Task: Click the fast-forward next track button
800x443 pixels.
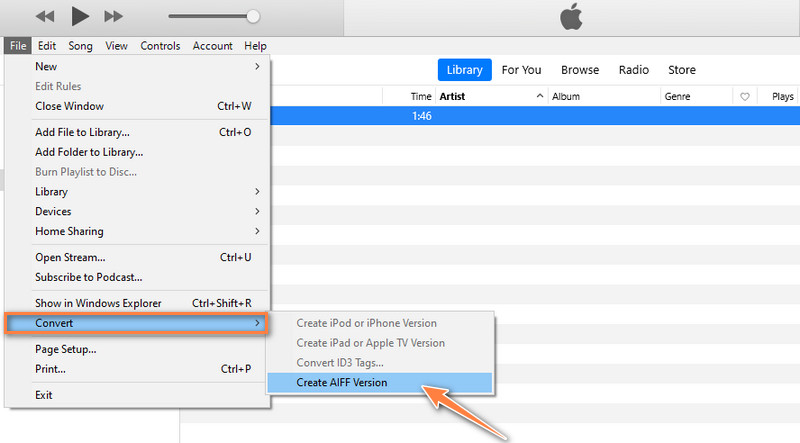Action: [113, 17]
